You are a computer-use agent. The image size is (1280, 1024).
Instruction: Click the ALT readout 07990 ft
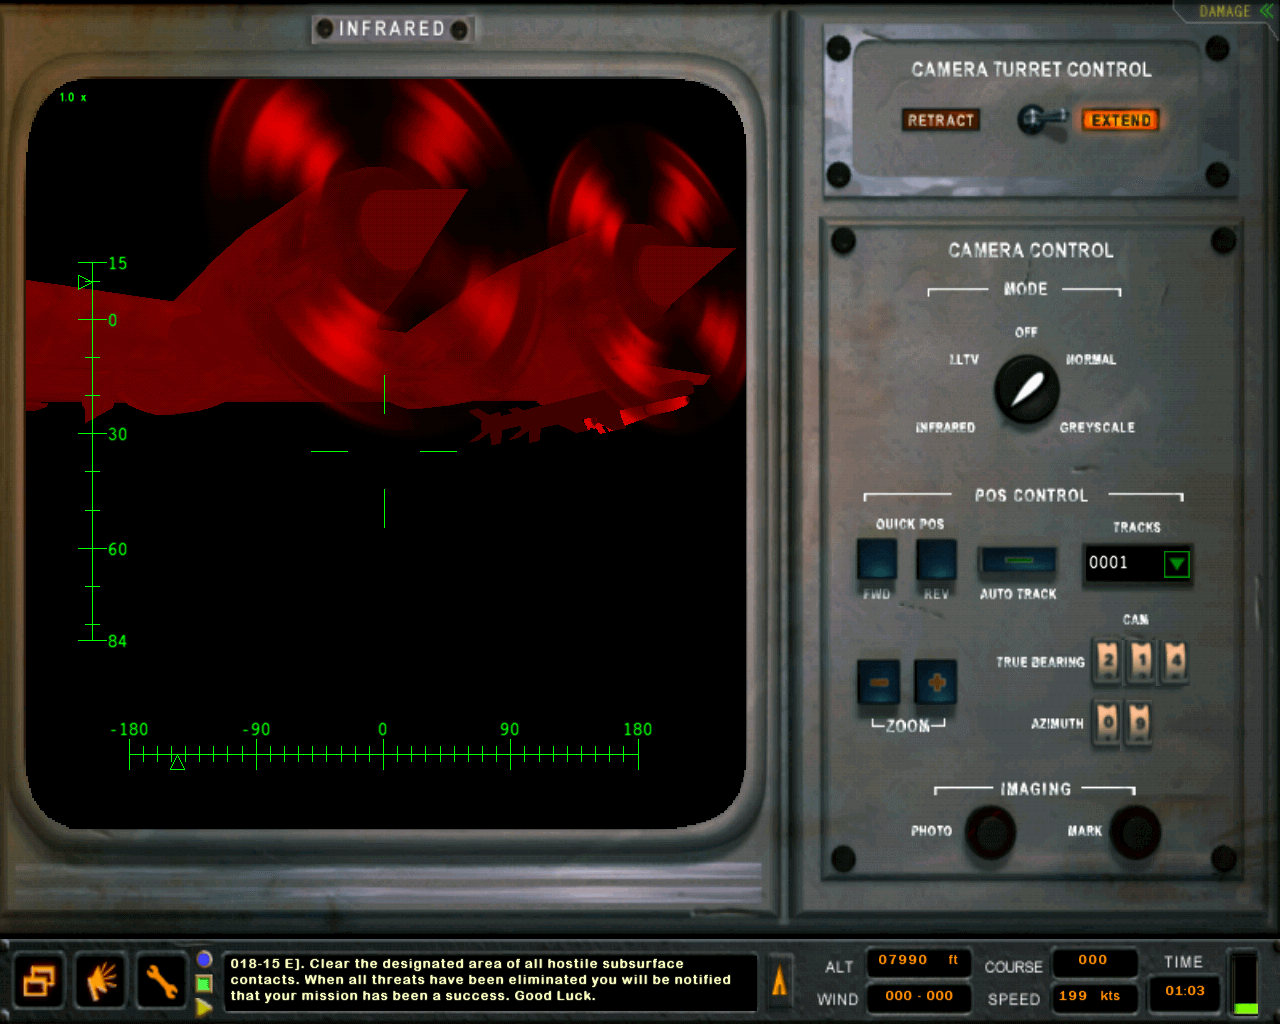919,961
